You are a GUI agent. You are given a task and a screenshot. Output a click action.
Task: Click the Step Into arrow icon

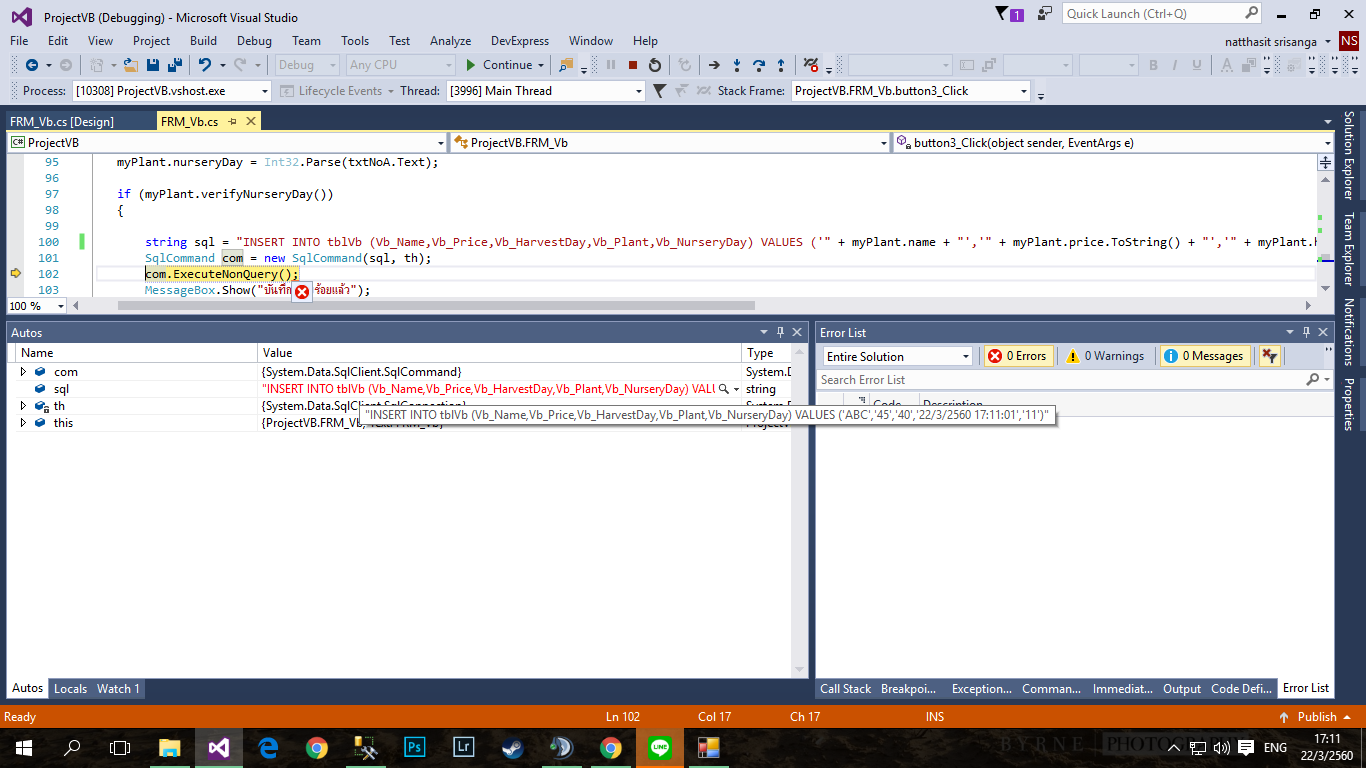click(x=737, y=65)
